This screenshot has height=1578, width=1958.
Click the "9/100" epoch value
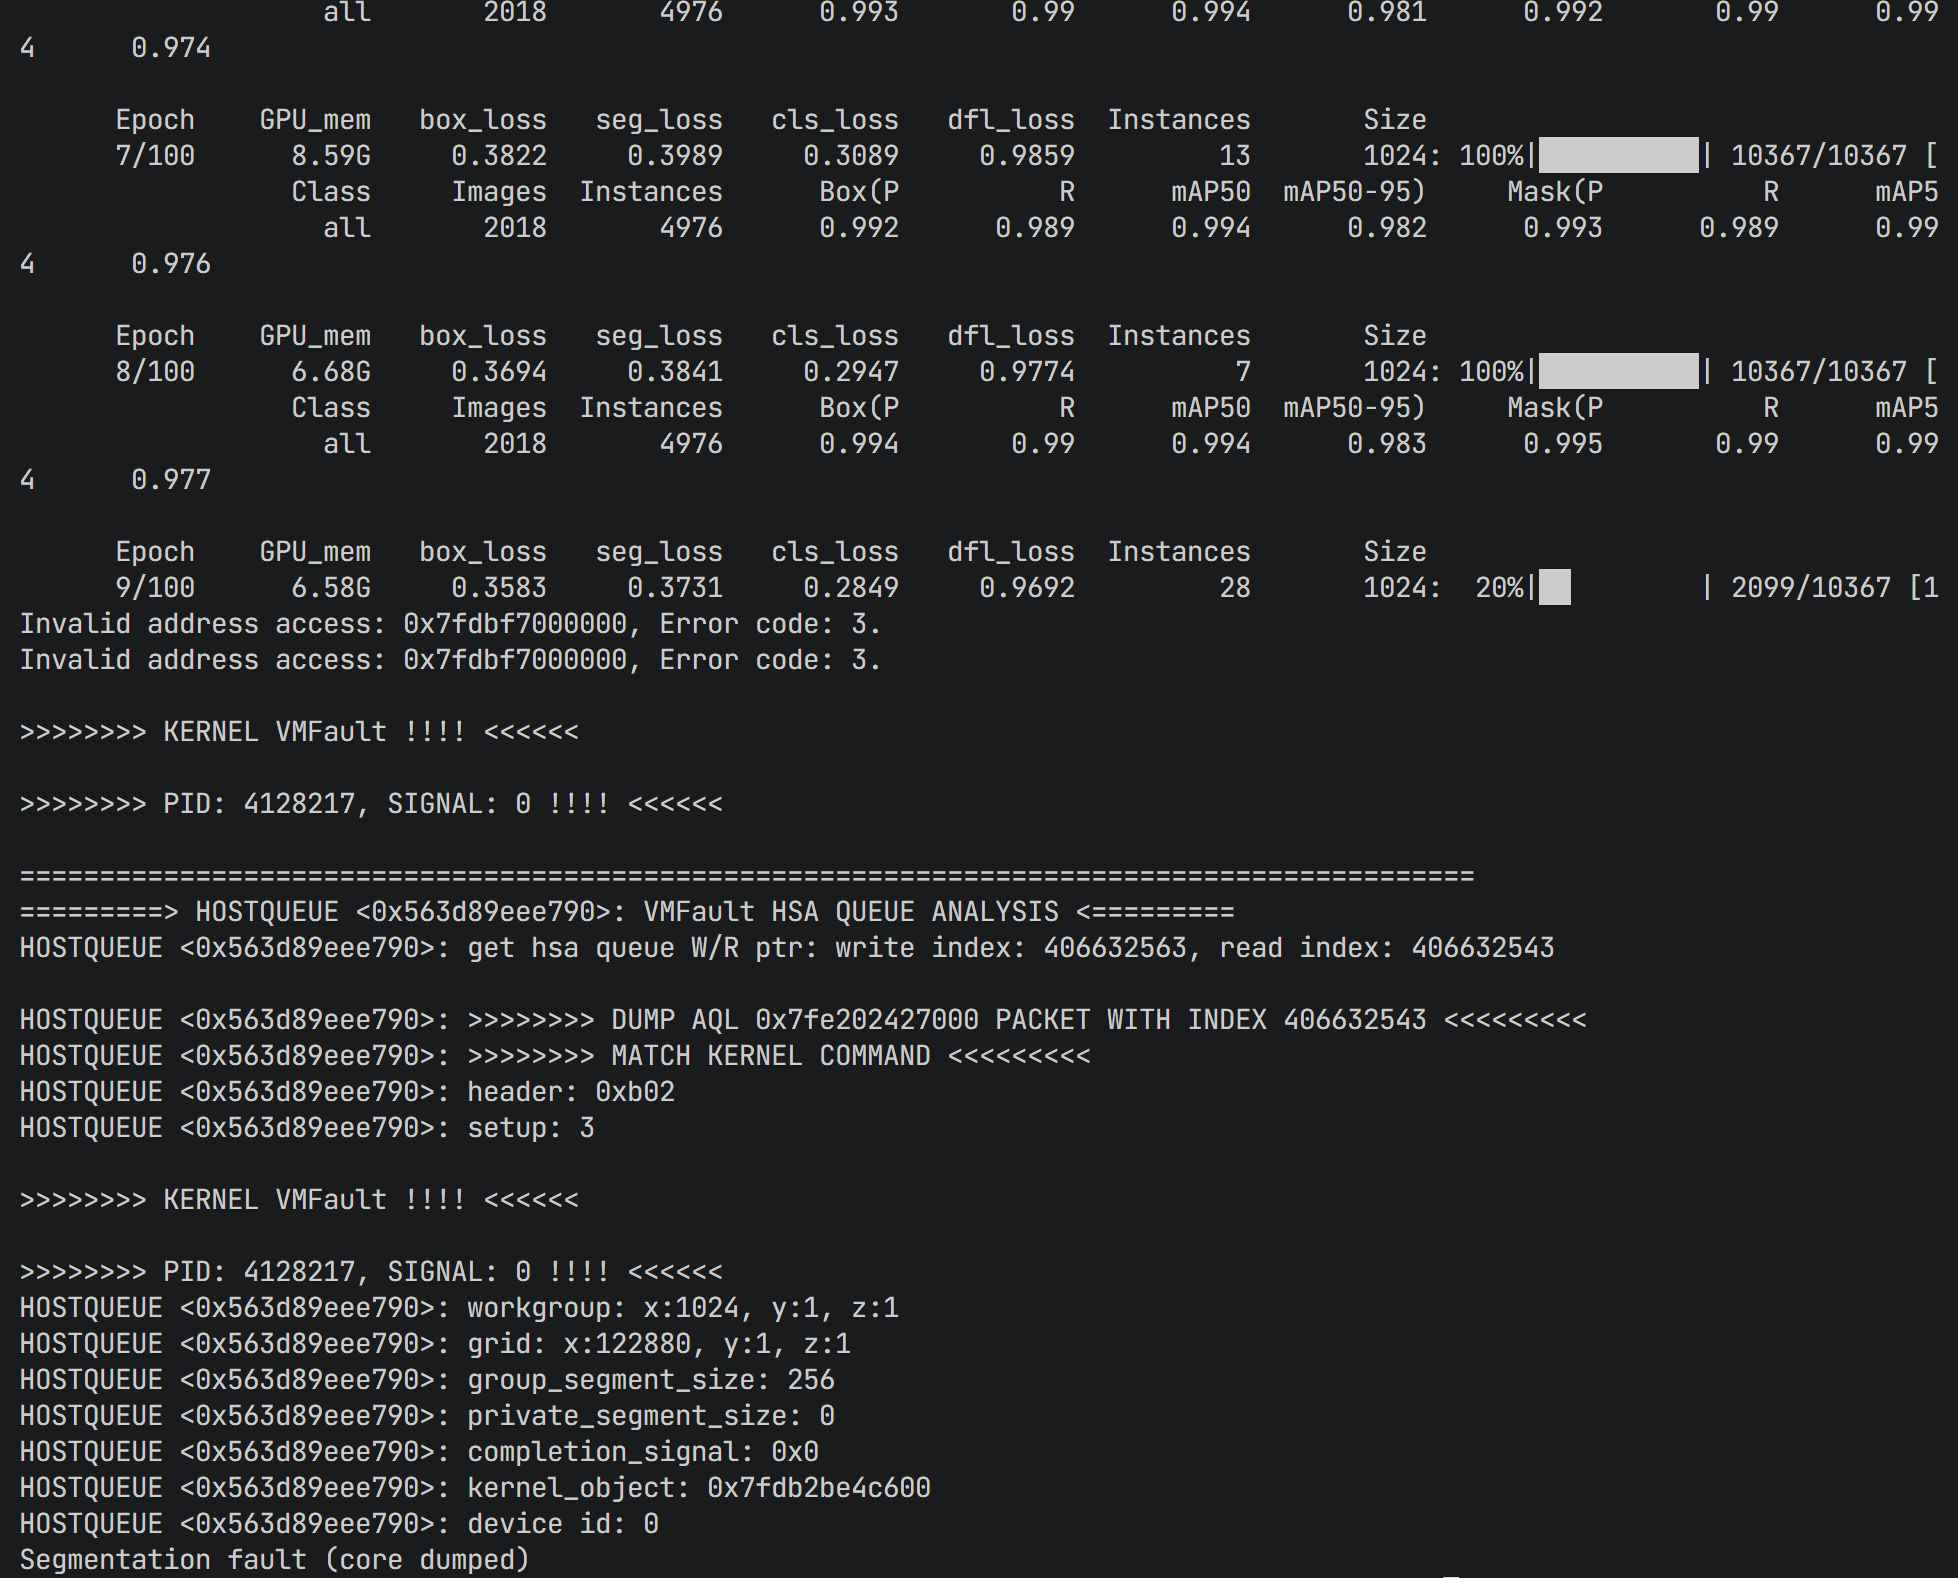click(x=155, y=587)
